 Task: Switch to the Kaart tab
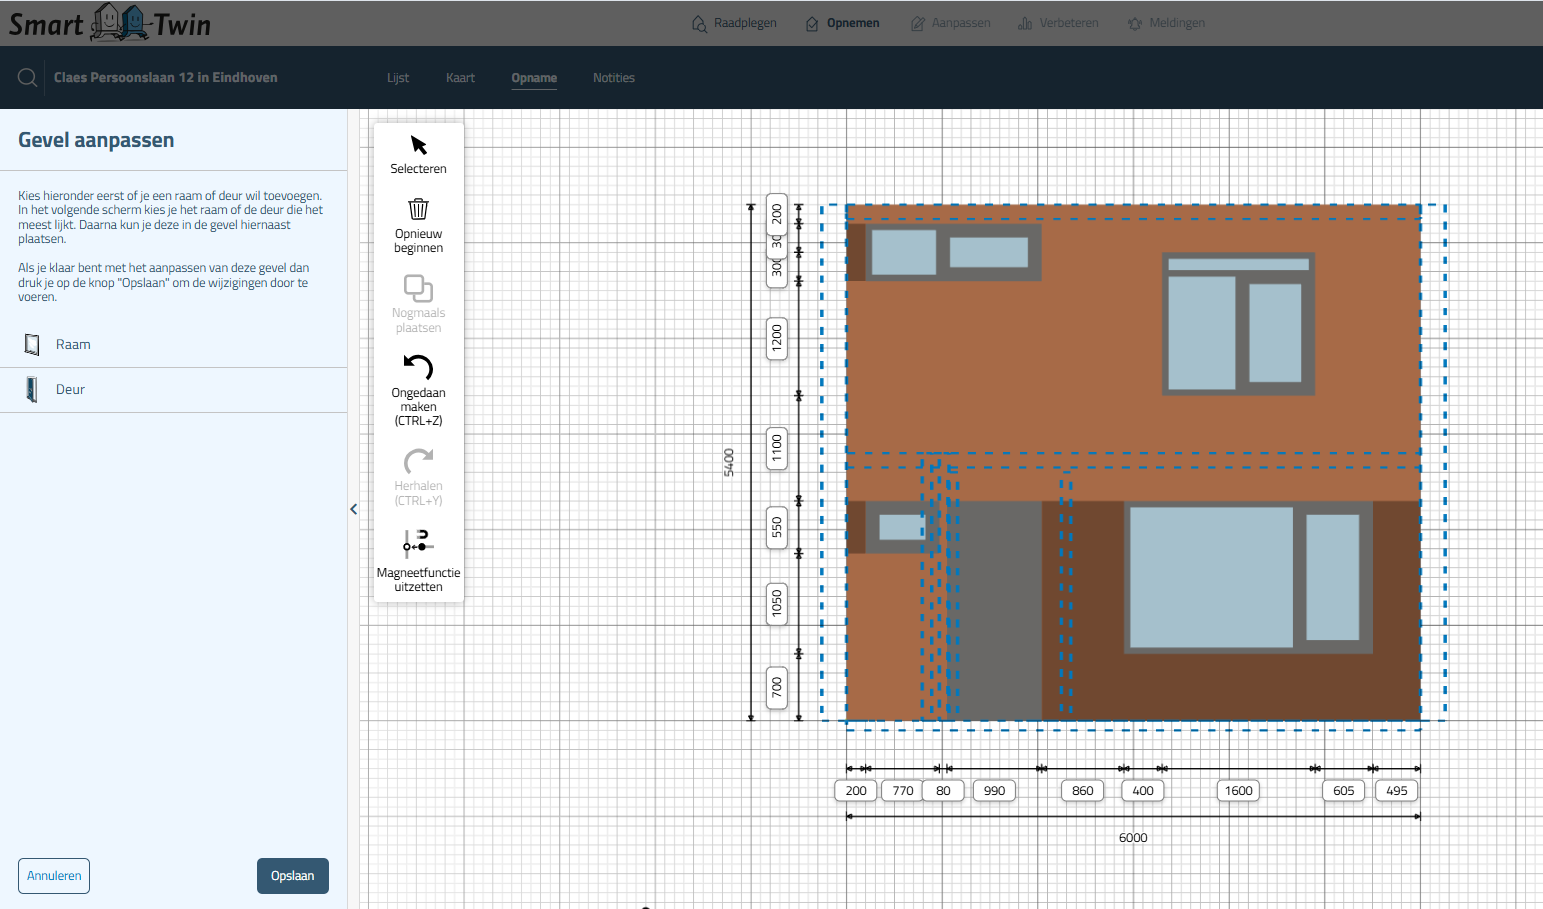(460, 78)
